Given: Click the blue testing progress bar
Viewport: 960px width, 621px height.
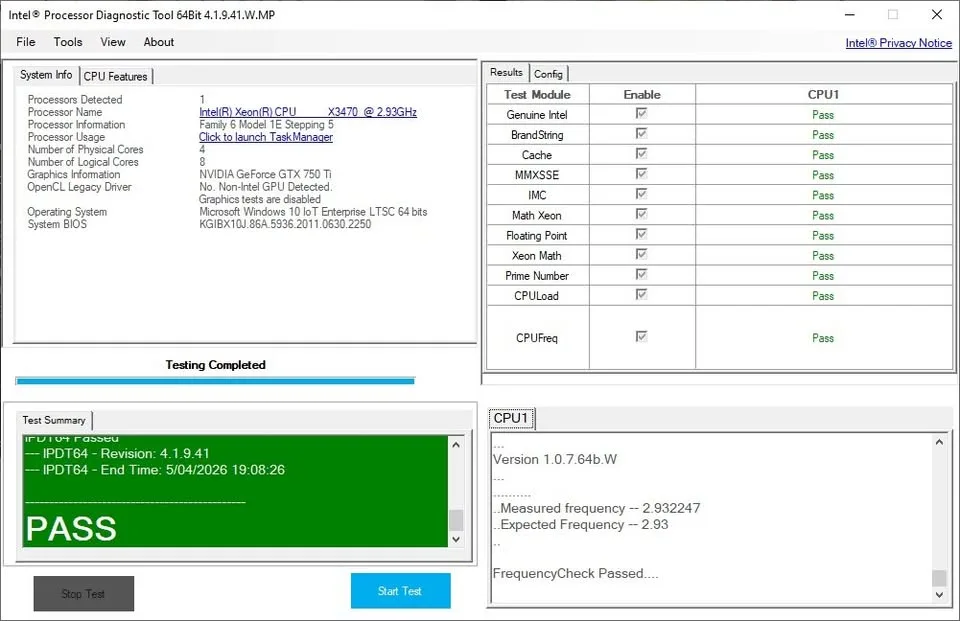Looking at the screenshot, I should tap(215, 380).
